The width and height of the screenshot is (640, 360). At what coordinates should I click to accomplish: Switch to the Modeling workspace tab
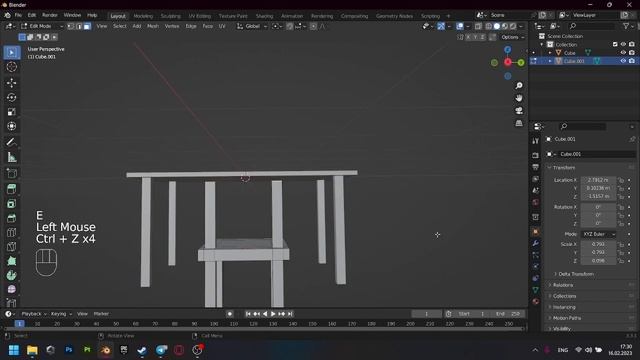point(143,16)
